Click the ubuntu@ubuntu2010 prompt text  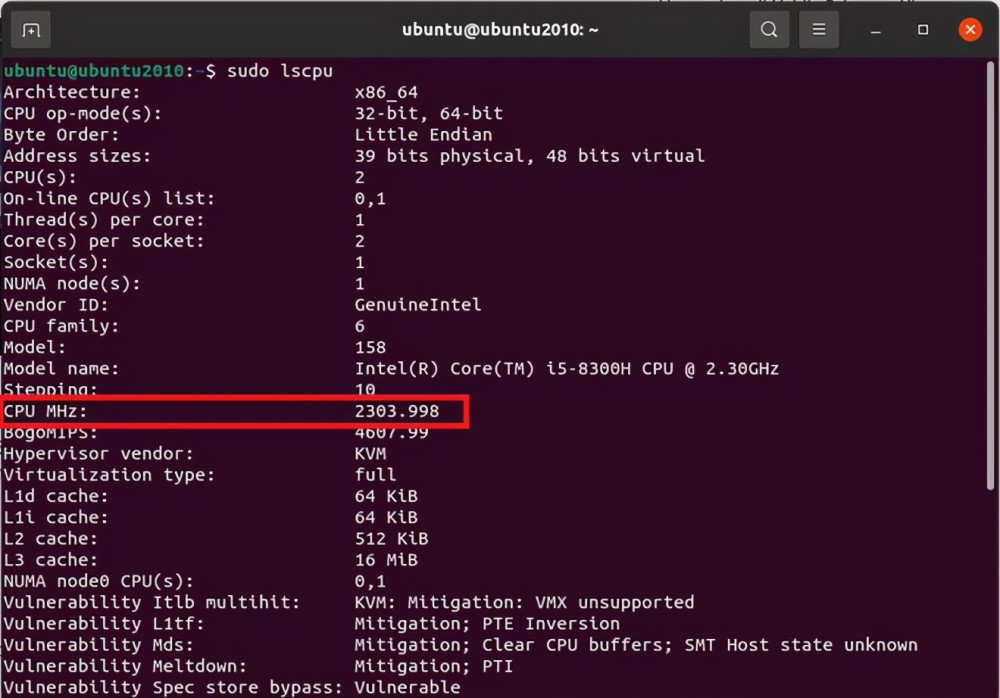click(x=94, y=71)
